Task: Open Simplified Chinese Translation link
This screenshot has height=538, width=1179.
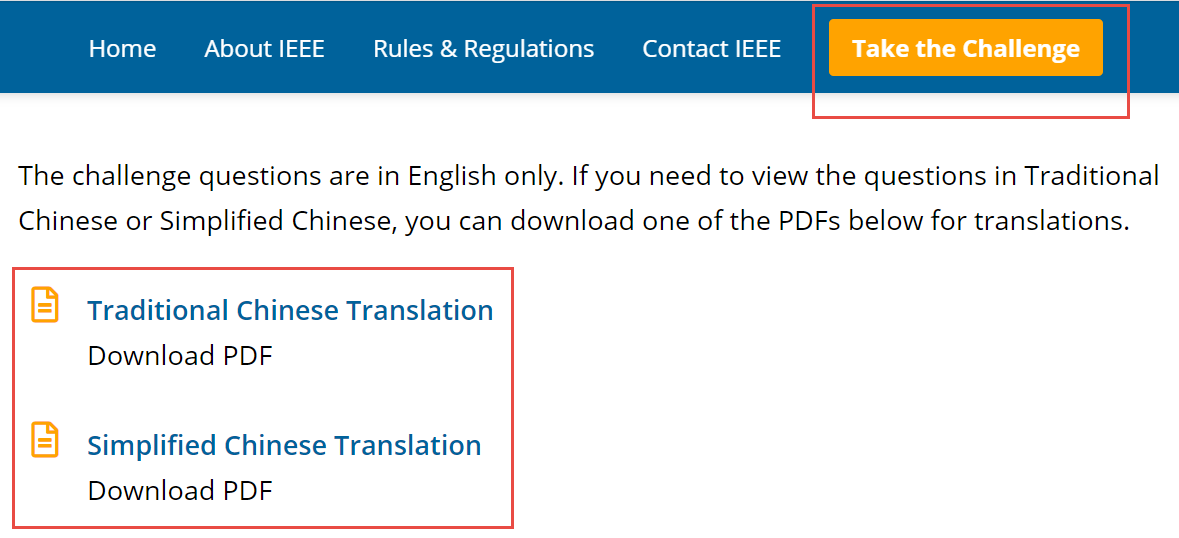Action: pos(284,445)
